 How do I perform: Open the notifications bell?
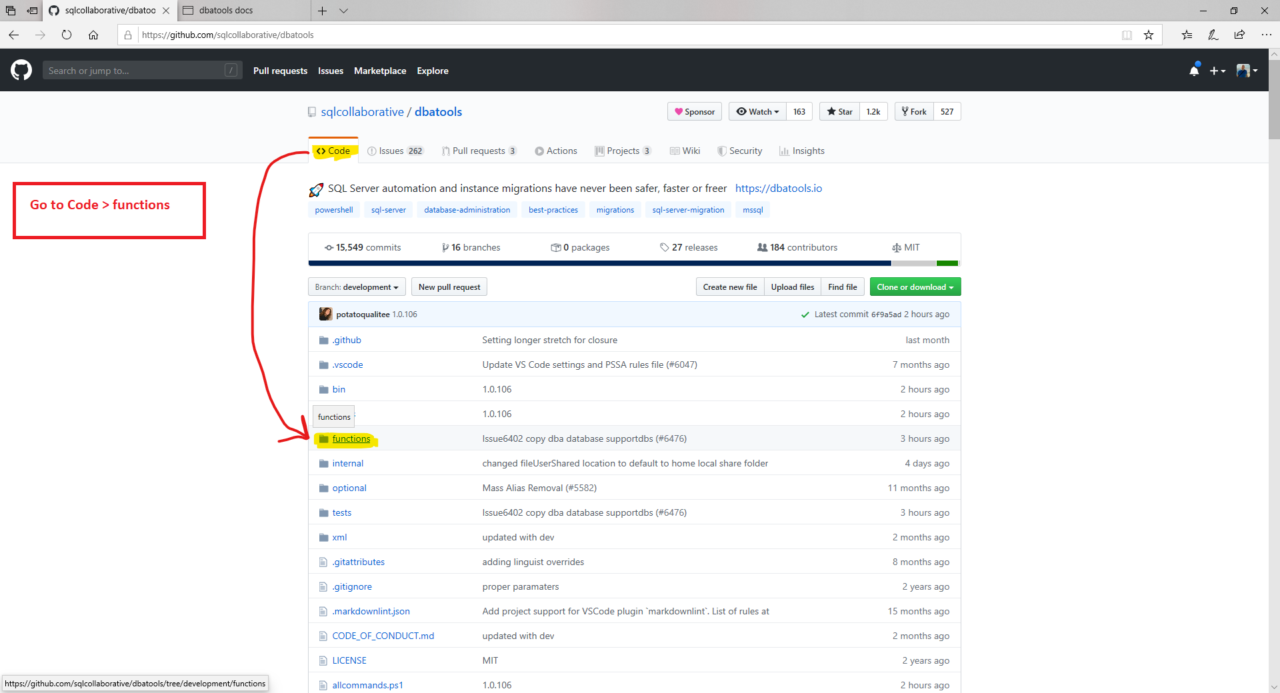click(1194, 70)
